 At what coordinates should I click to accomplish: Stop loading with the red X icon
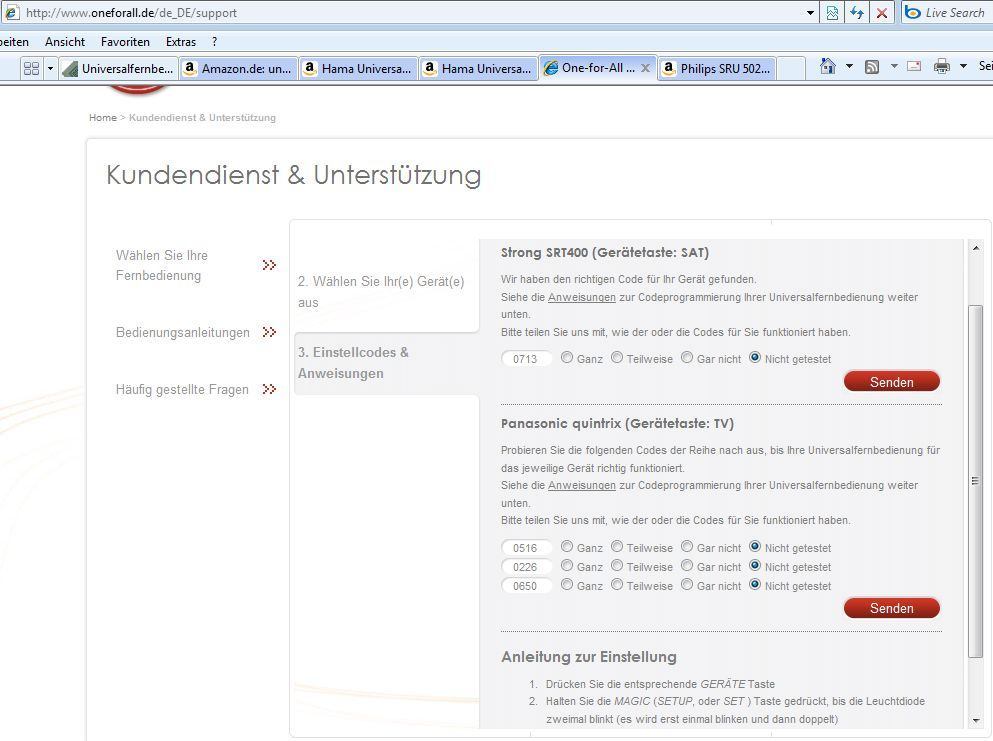pos(881,13)
